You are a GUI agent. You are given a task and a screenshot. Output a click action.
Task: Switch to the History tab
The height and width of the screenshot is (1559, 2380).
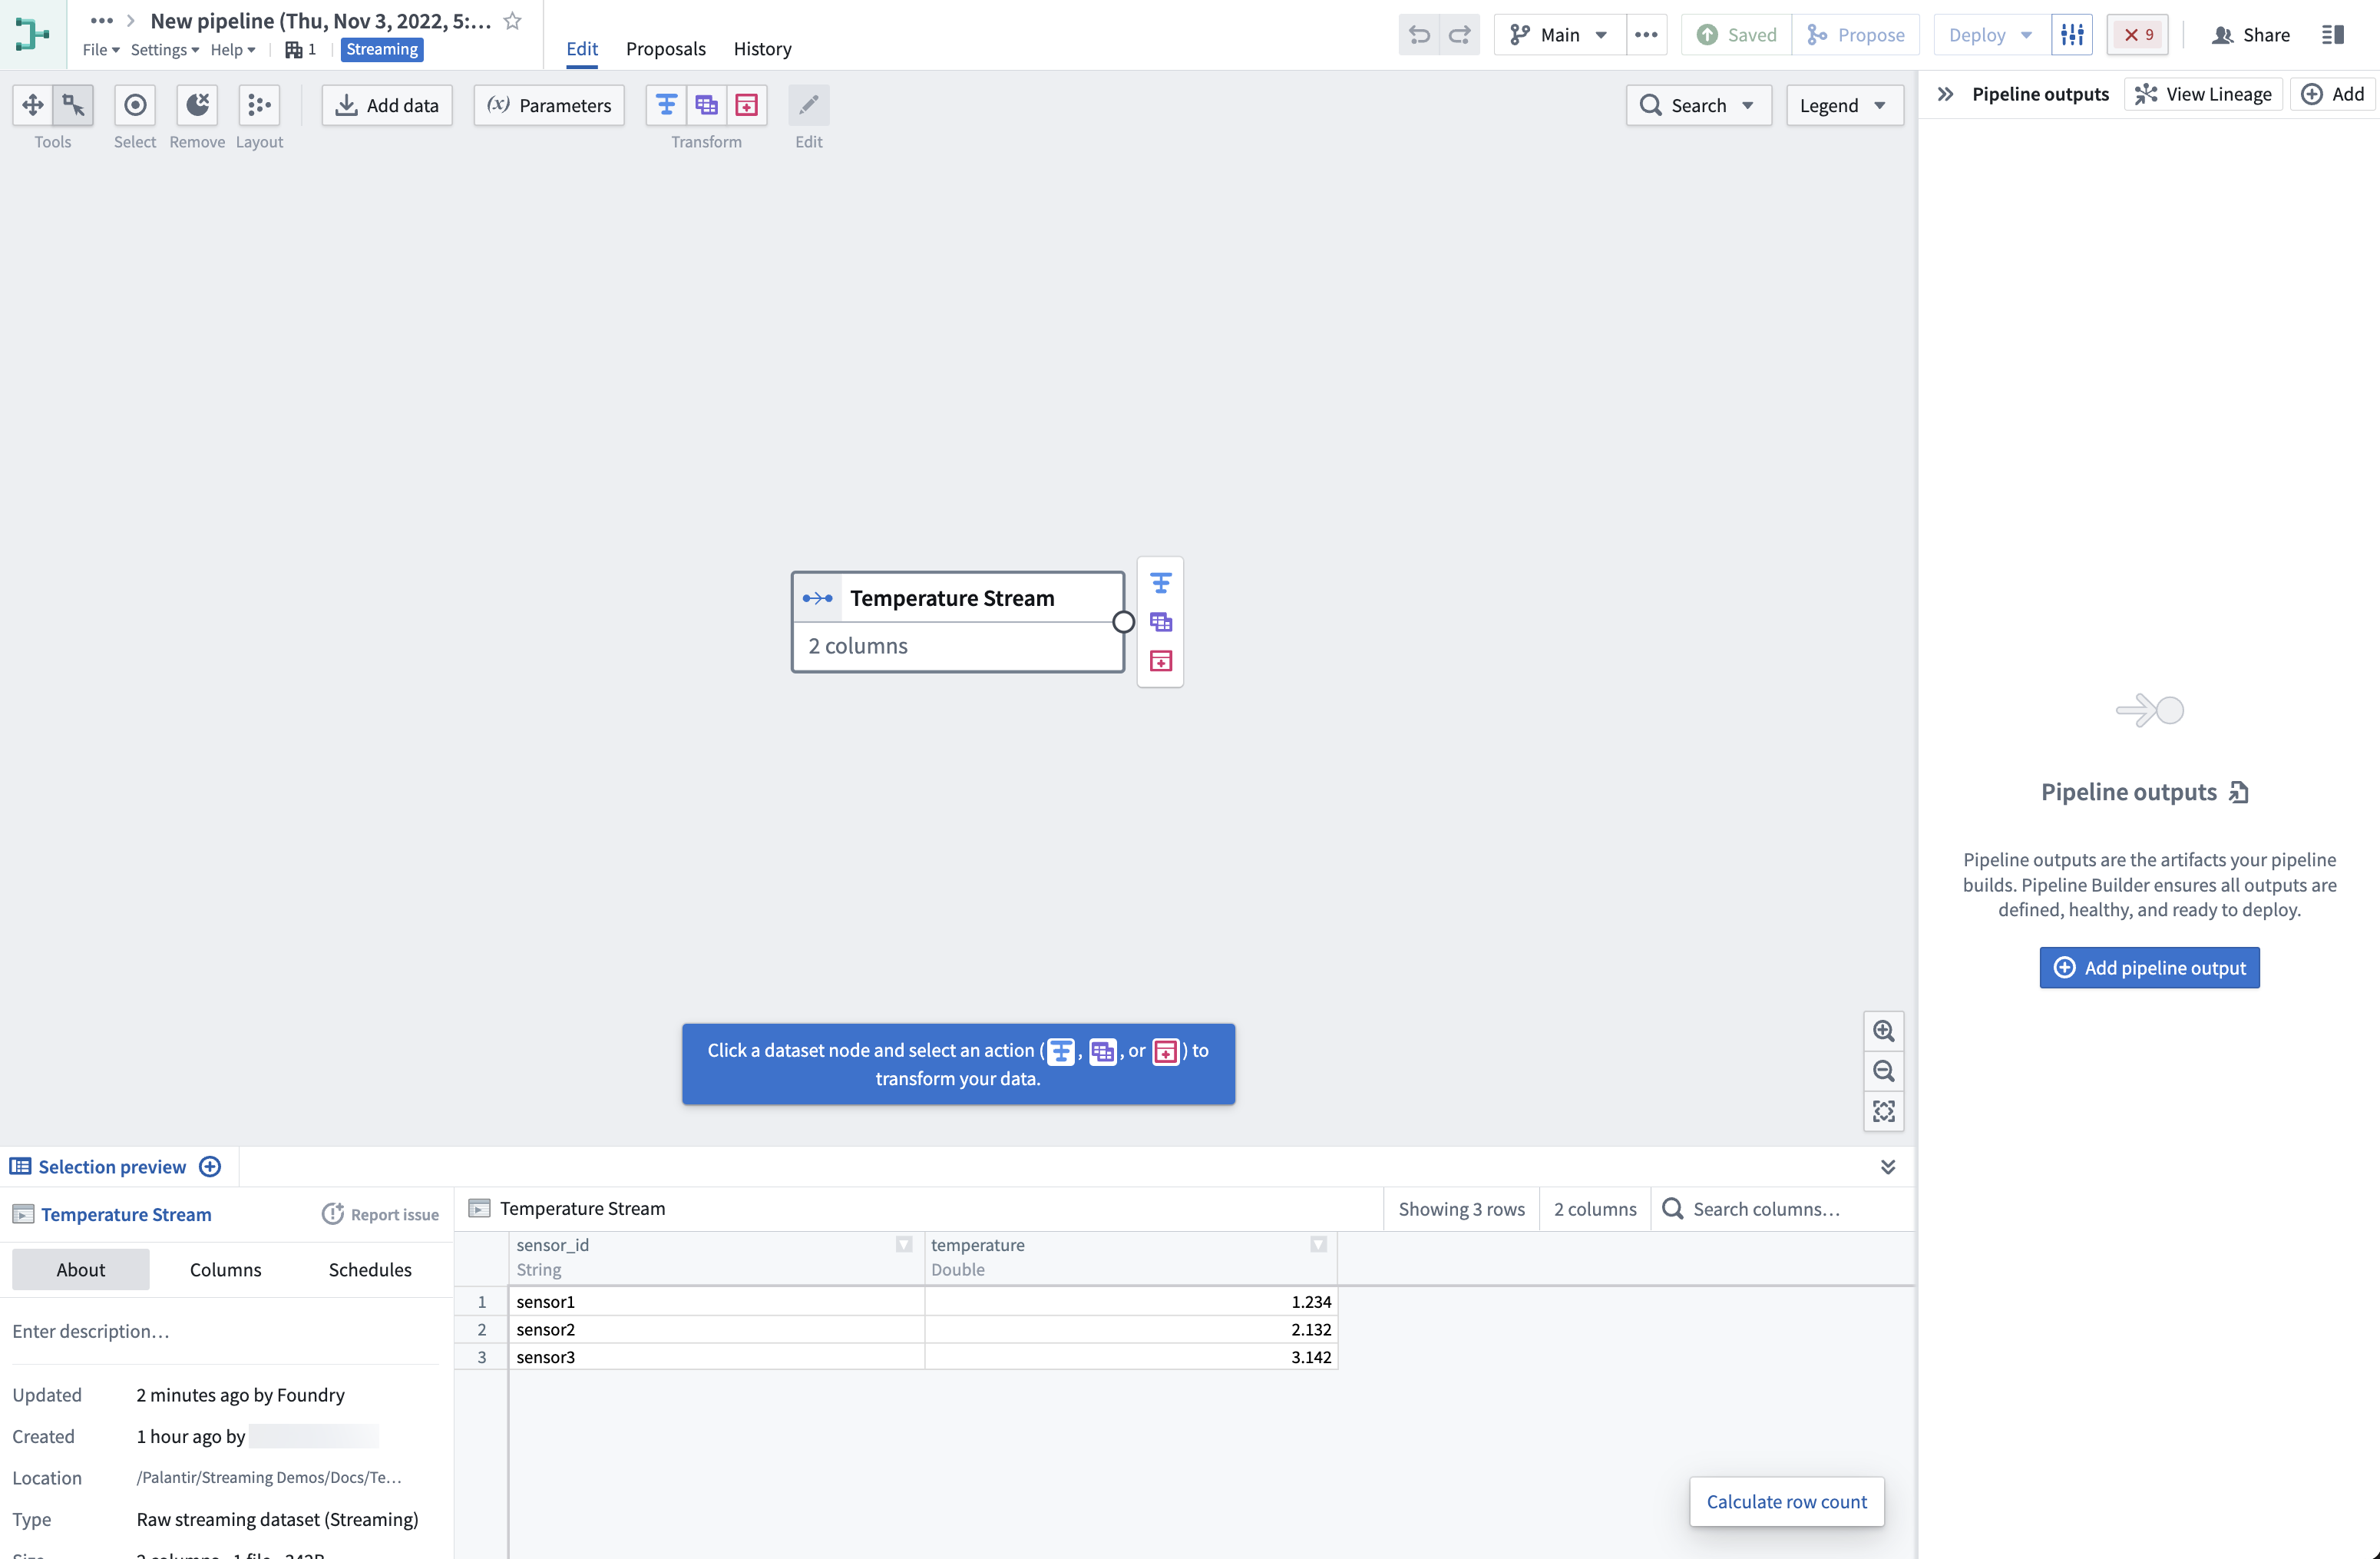click(x=761, y=48)
